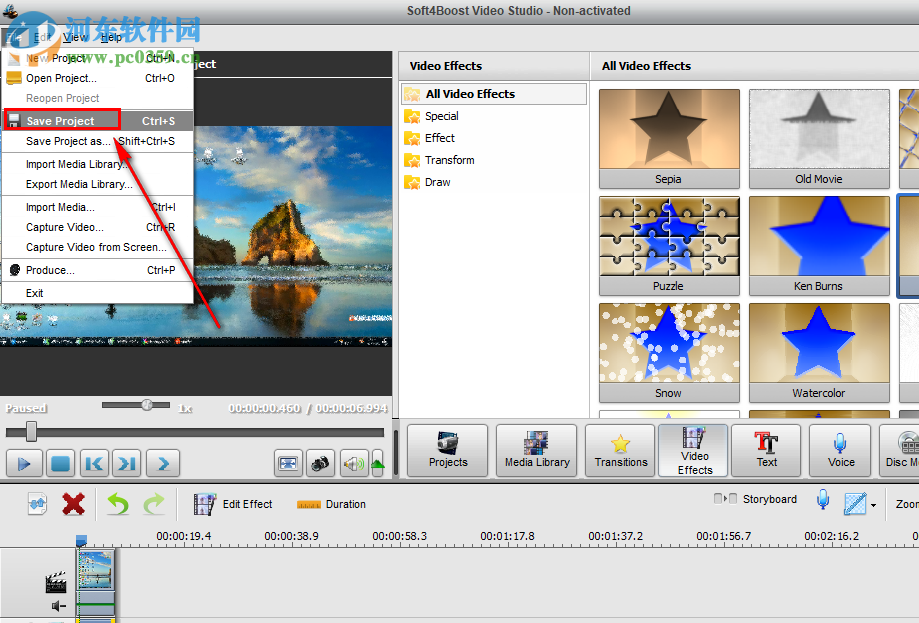Take a snapshot with the camera icon
The image size is (919, 623).
320,463
